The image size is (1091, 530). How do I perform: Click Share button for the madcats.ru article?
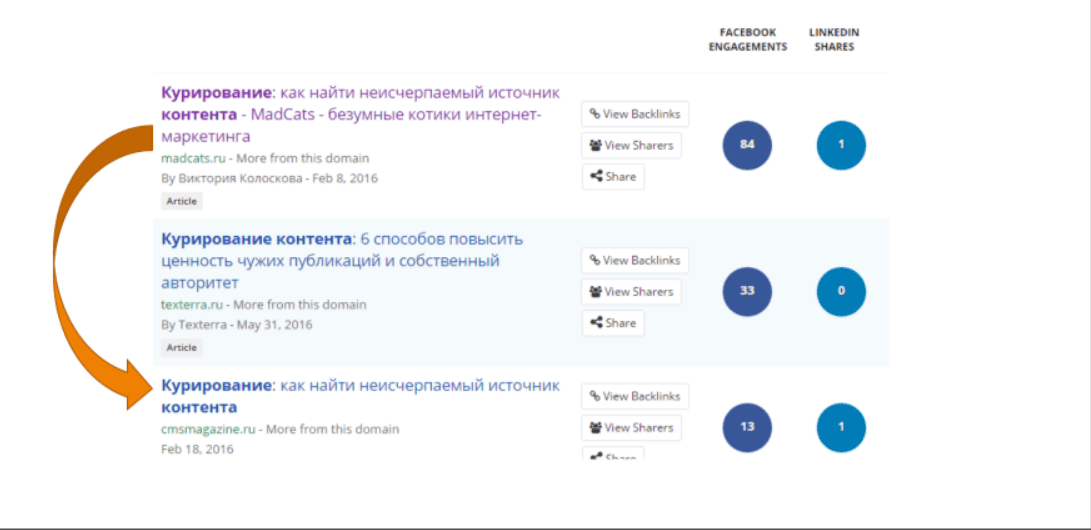pyautogui.click(x=613, y=177)
